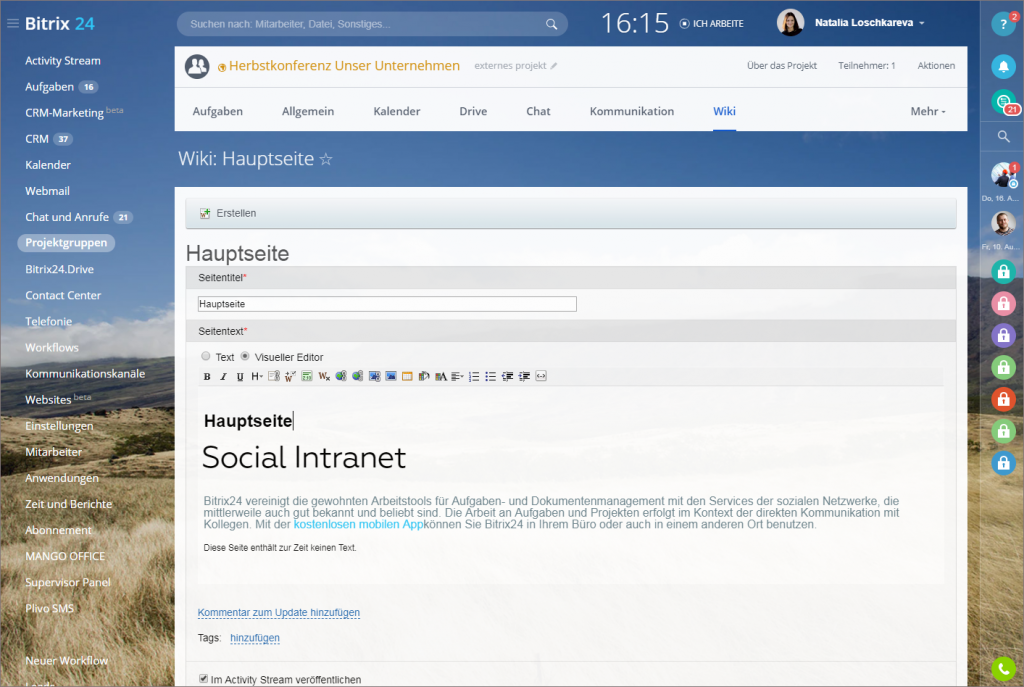The height and width of the screenshot is (687, 1024).
Task: Insert internal wiki link icon
Action: pyautogui.click(x=274, y=376)
